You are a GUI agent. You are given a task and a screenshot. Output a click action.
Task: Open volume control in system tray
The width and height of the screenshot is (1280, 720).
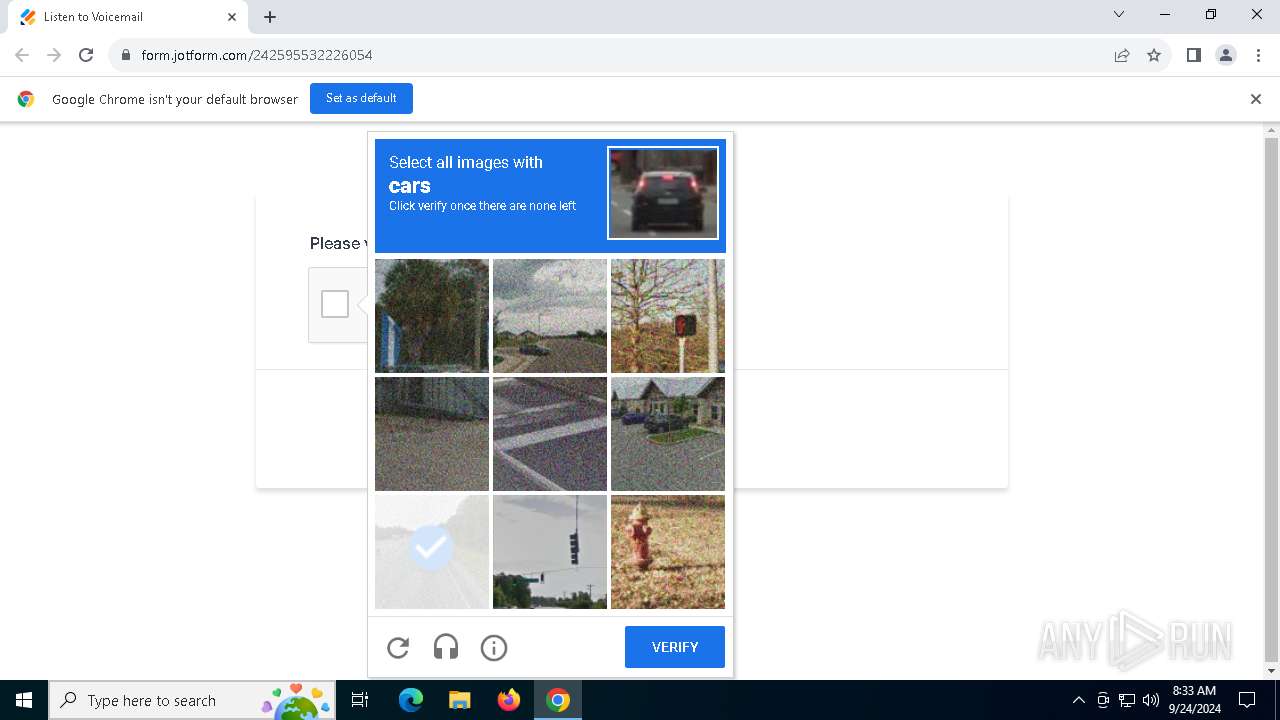point(1151,700)
